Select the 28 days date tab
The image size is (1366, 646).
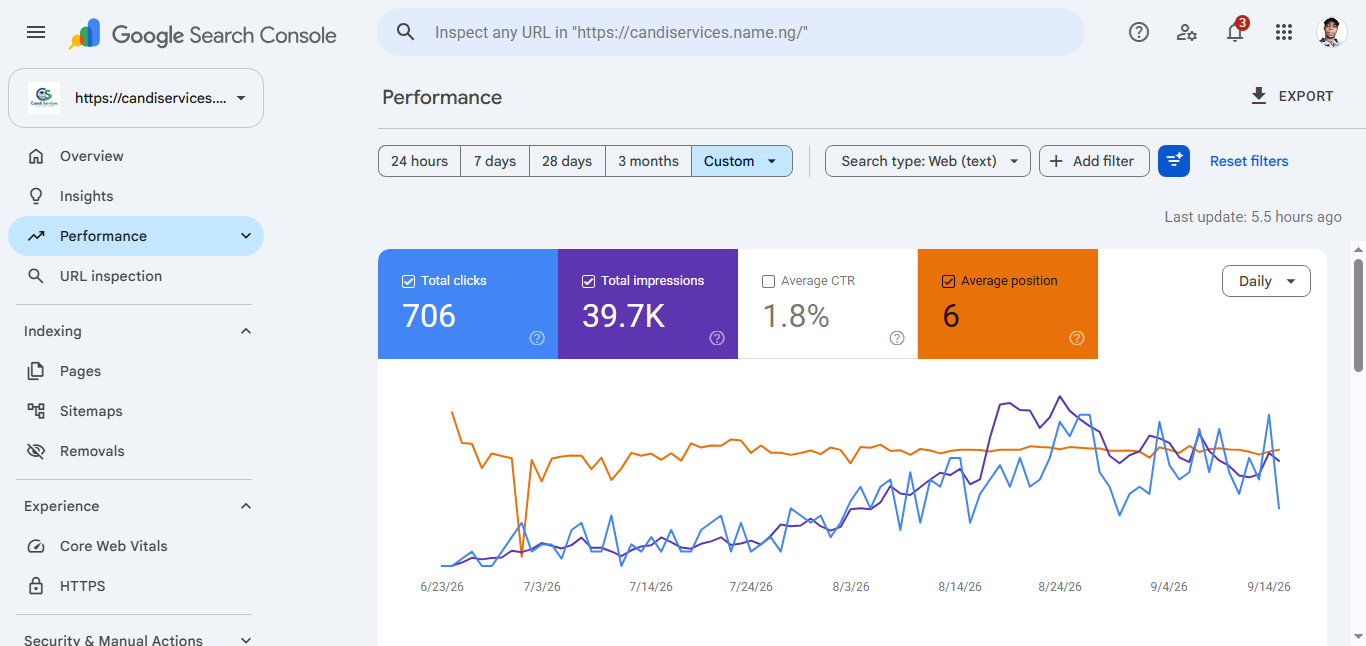[x=567, y=161]
